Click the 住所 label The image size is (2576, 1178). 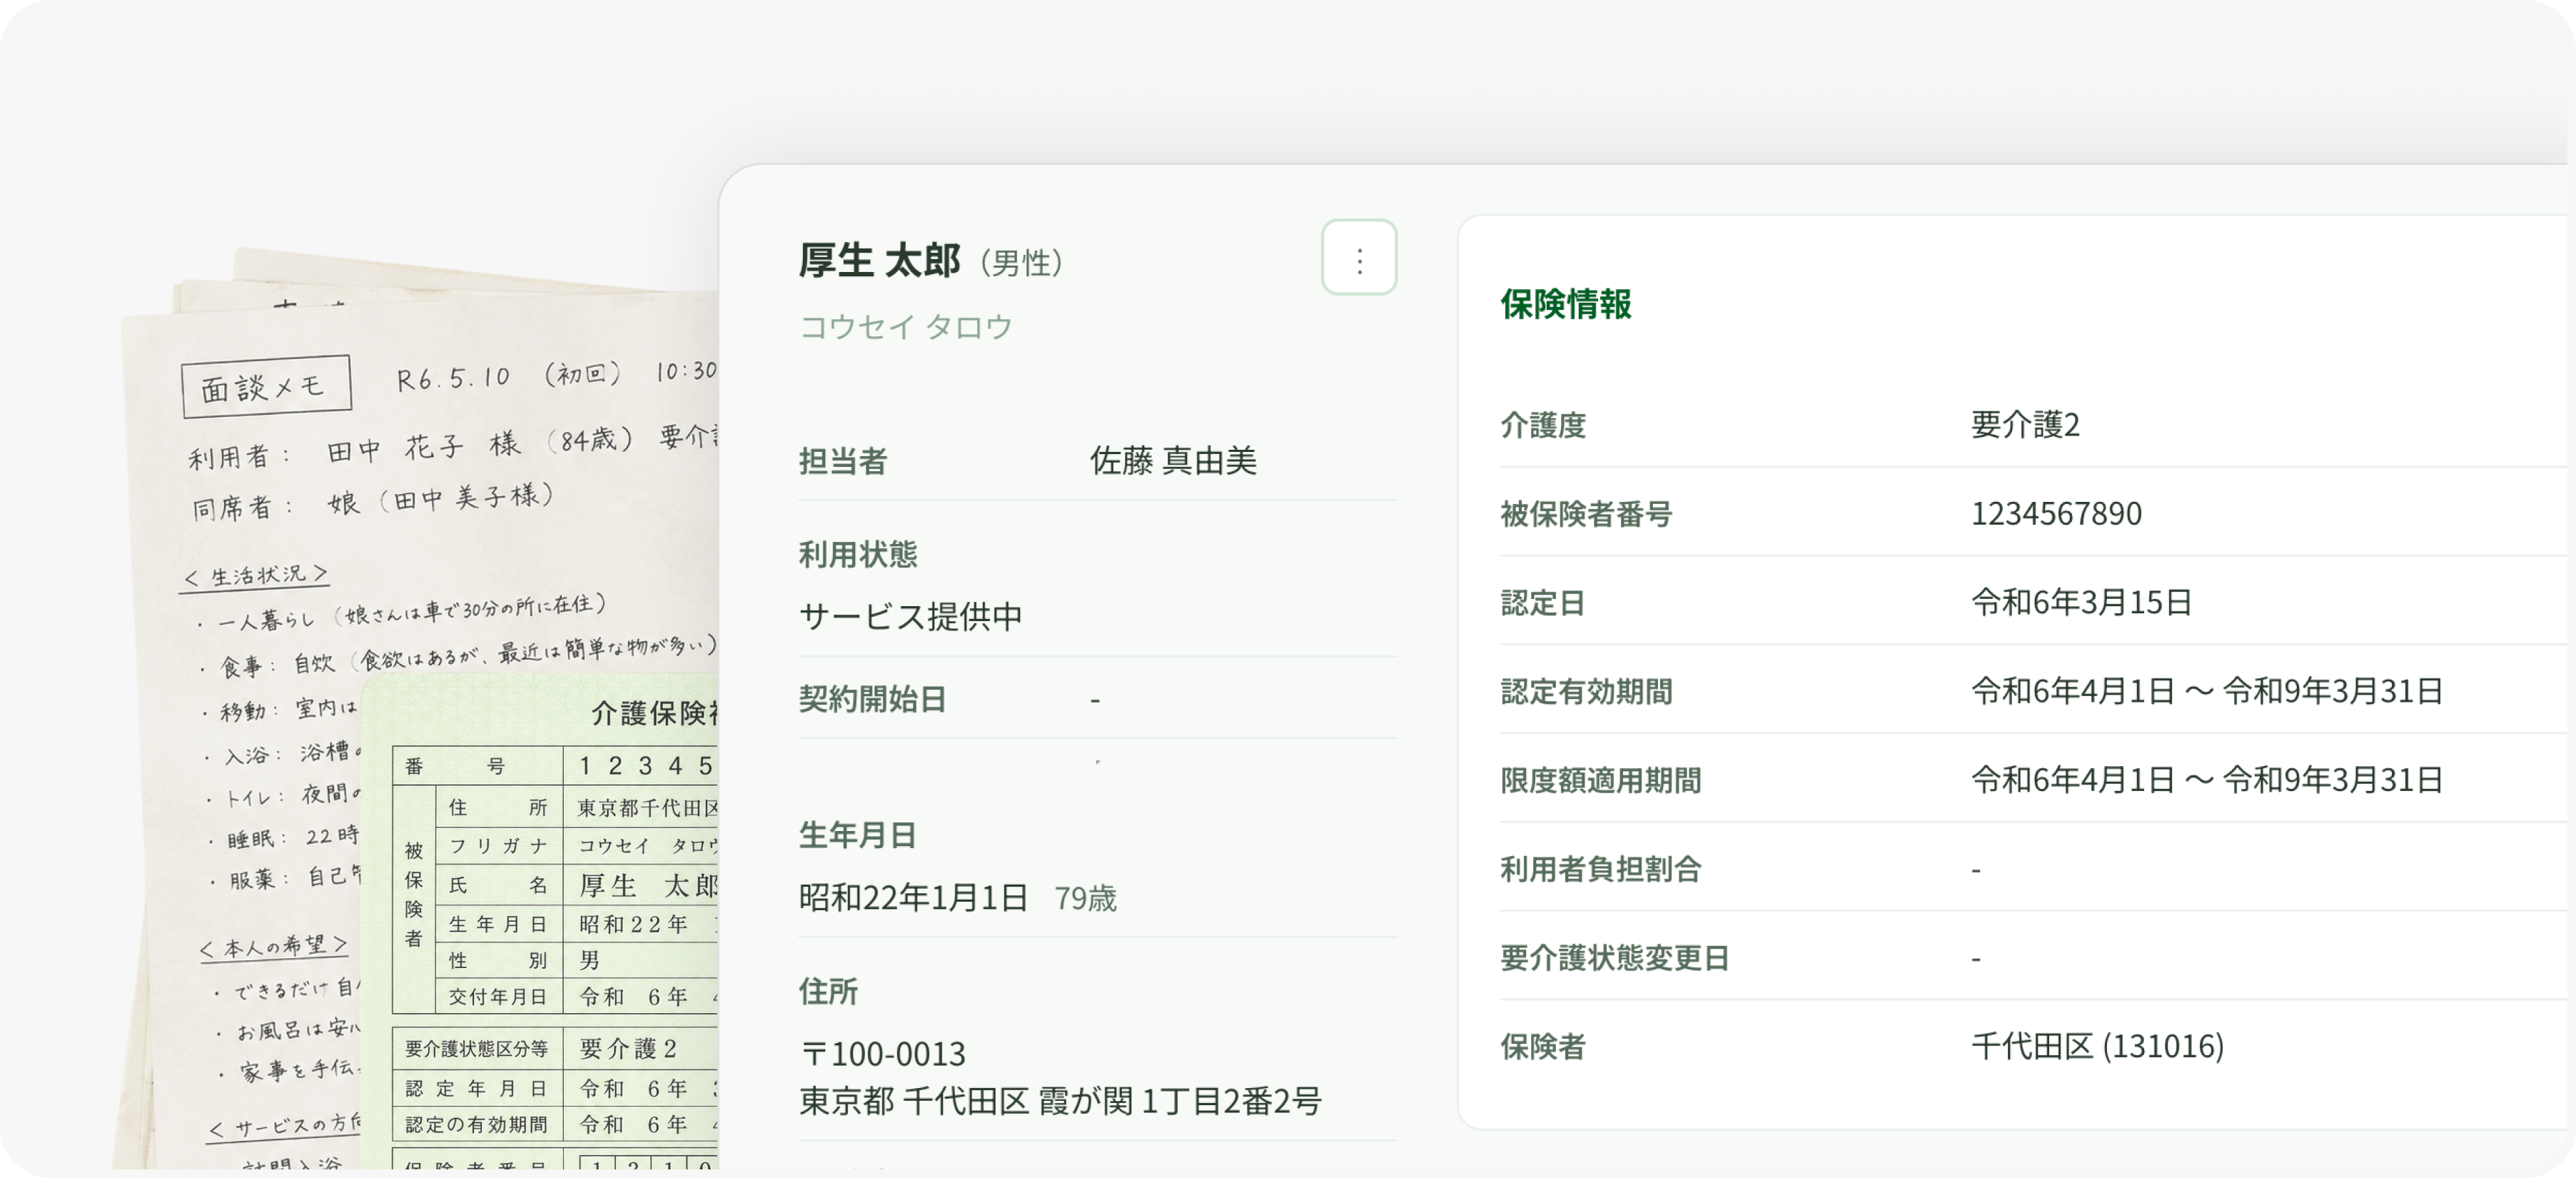coord(828,992)
